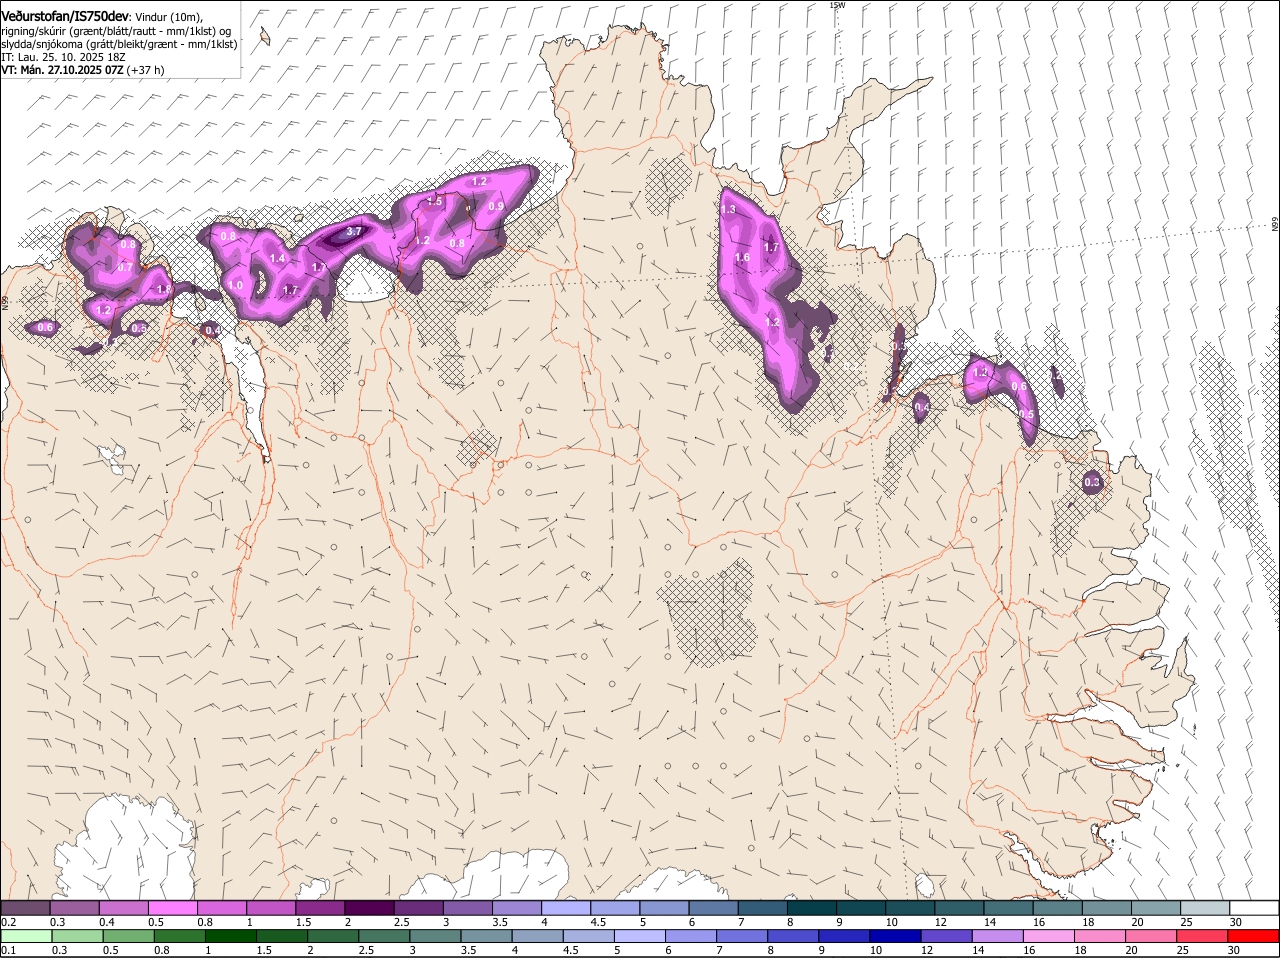Pick green-row swatch between 2.5 and 3
The width and height of the screenshot is (1280, 958).
coord(384,936)
